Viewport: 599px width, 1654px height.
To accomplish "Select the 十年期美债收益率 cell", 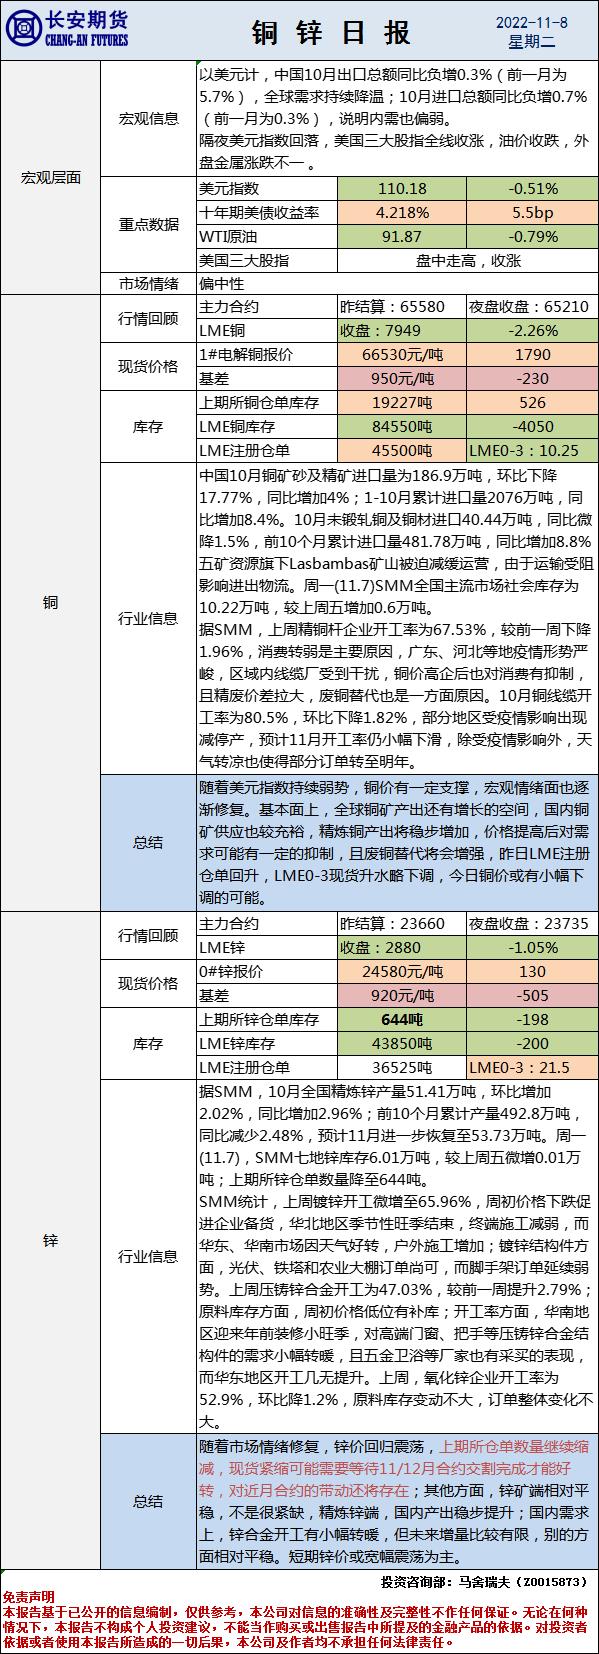I will pos(267,212).
